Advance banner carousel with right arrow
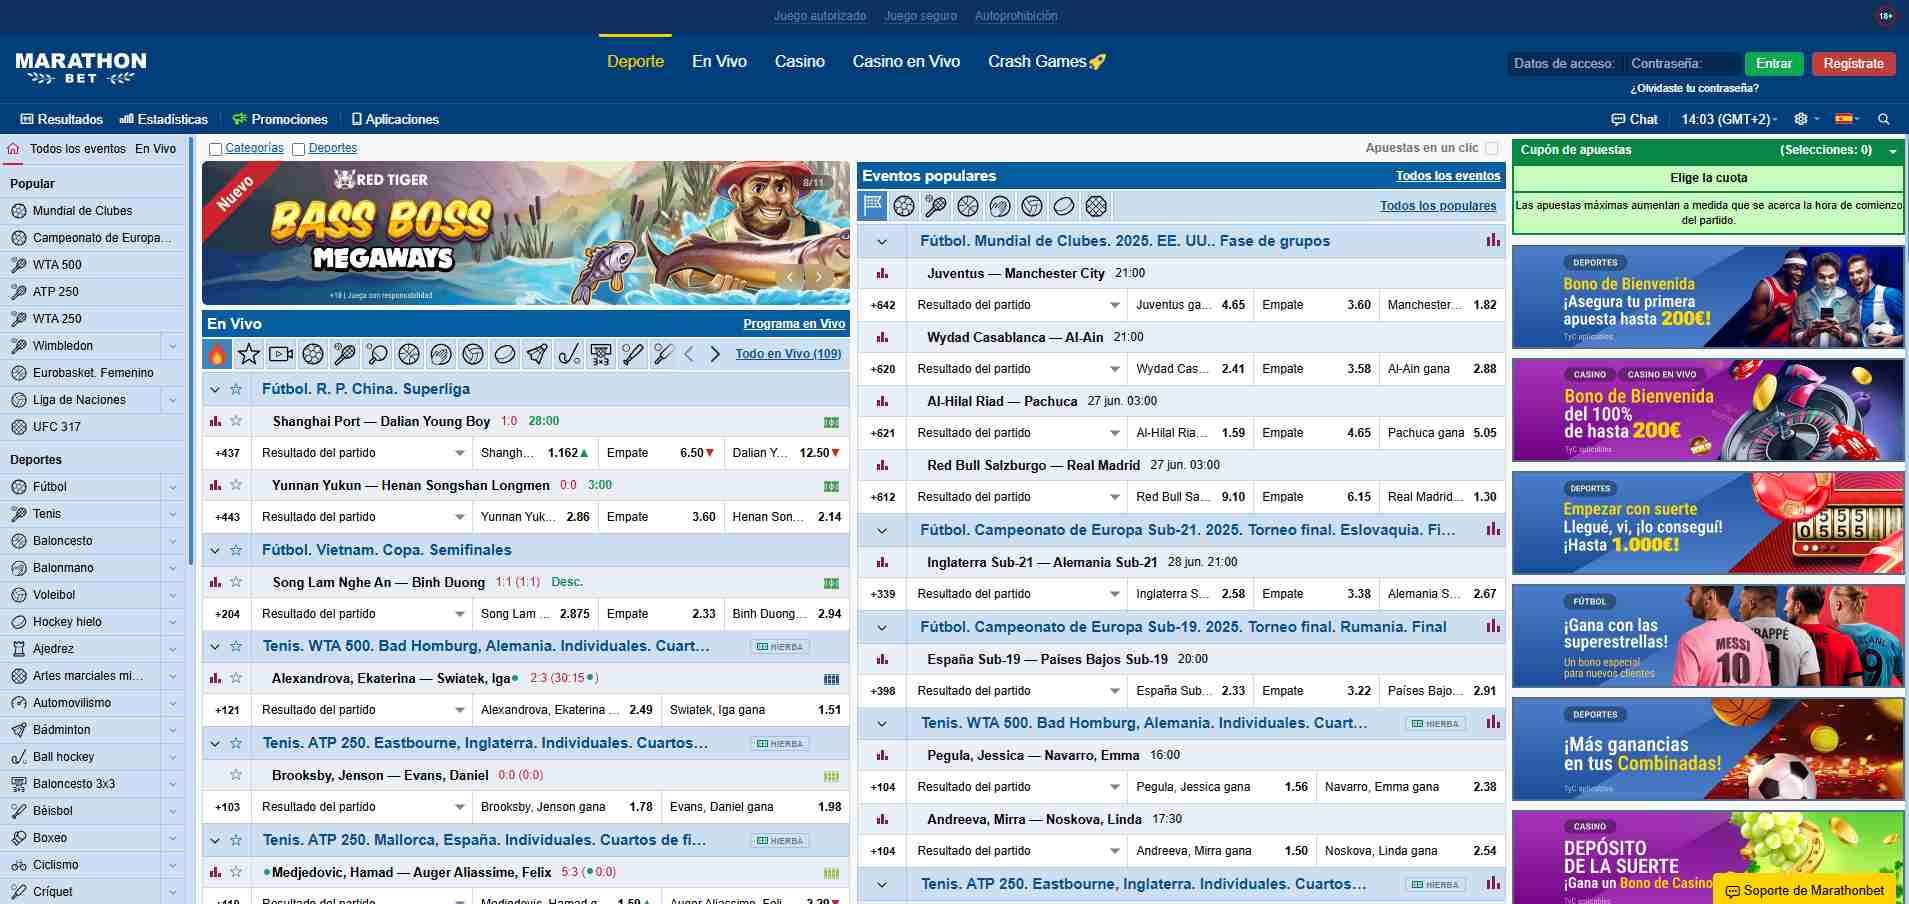This screenshot has width=1909, height=904. (819, 277)
